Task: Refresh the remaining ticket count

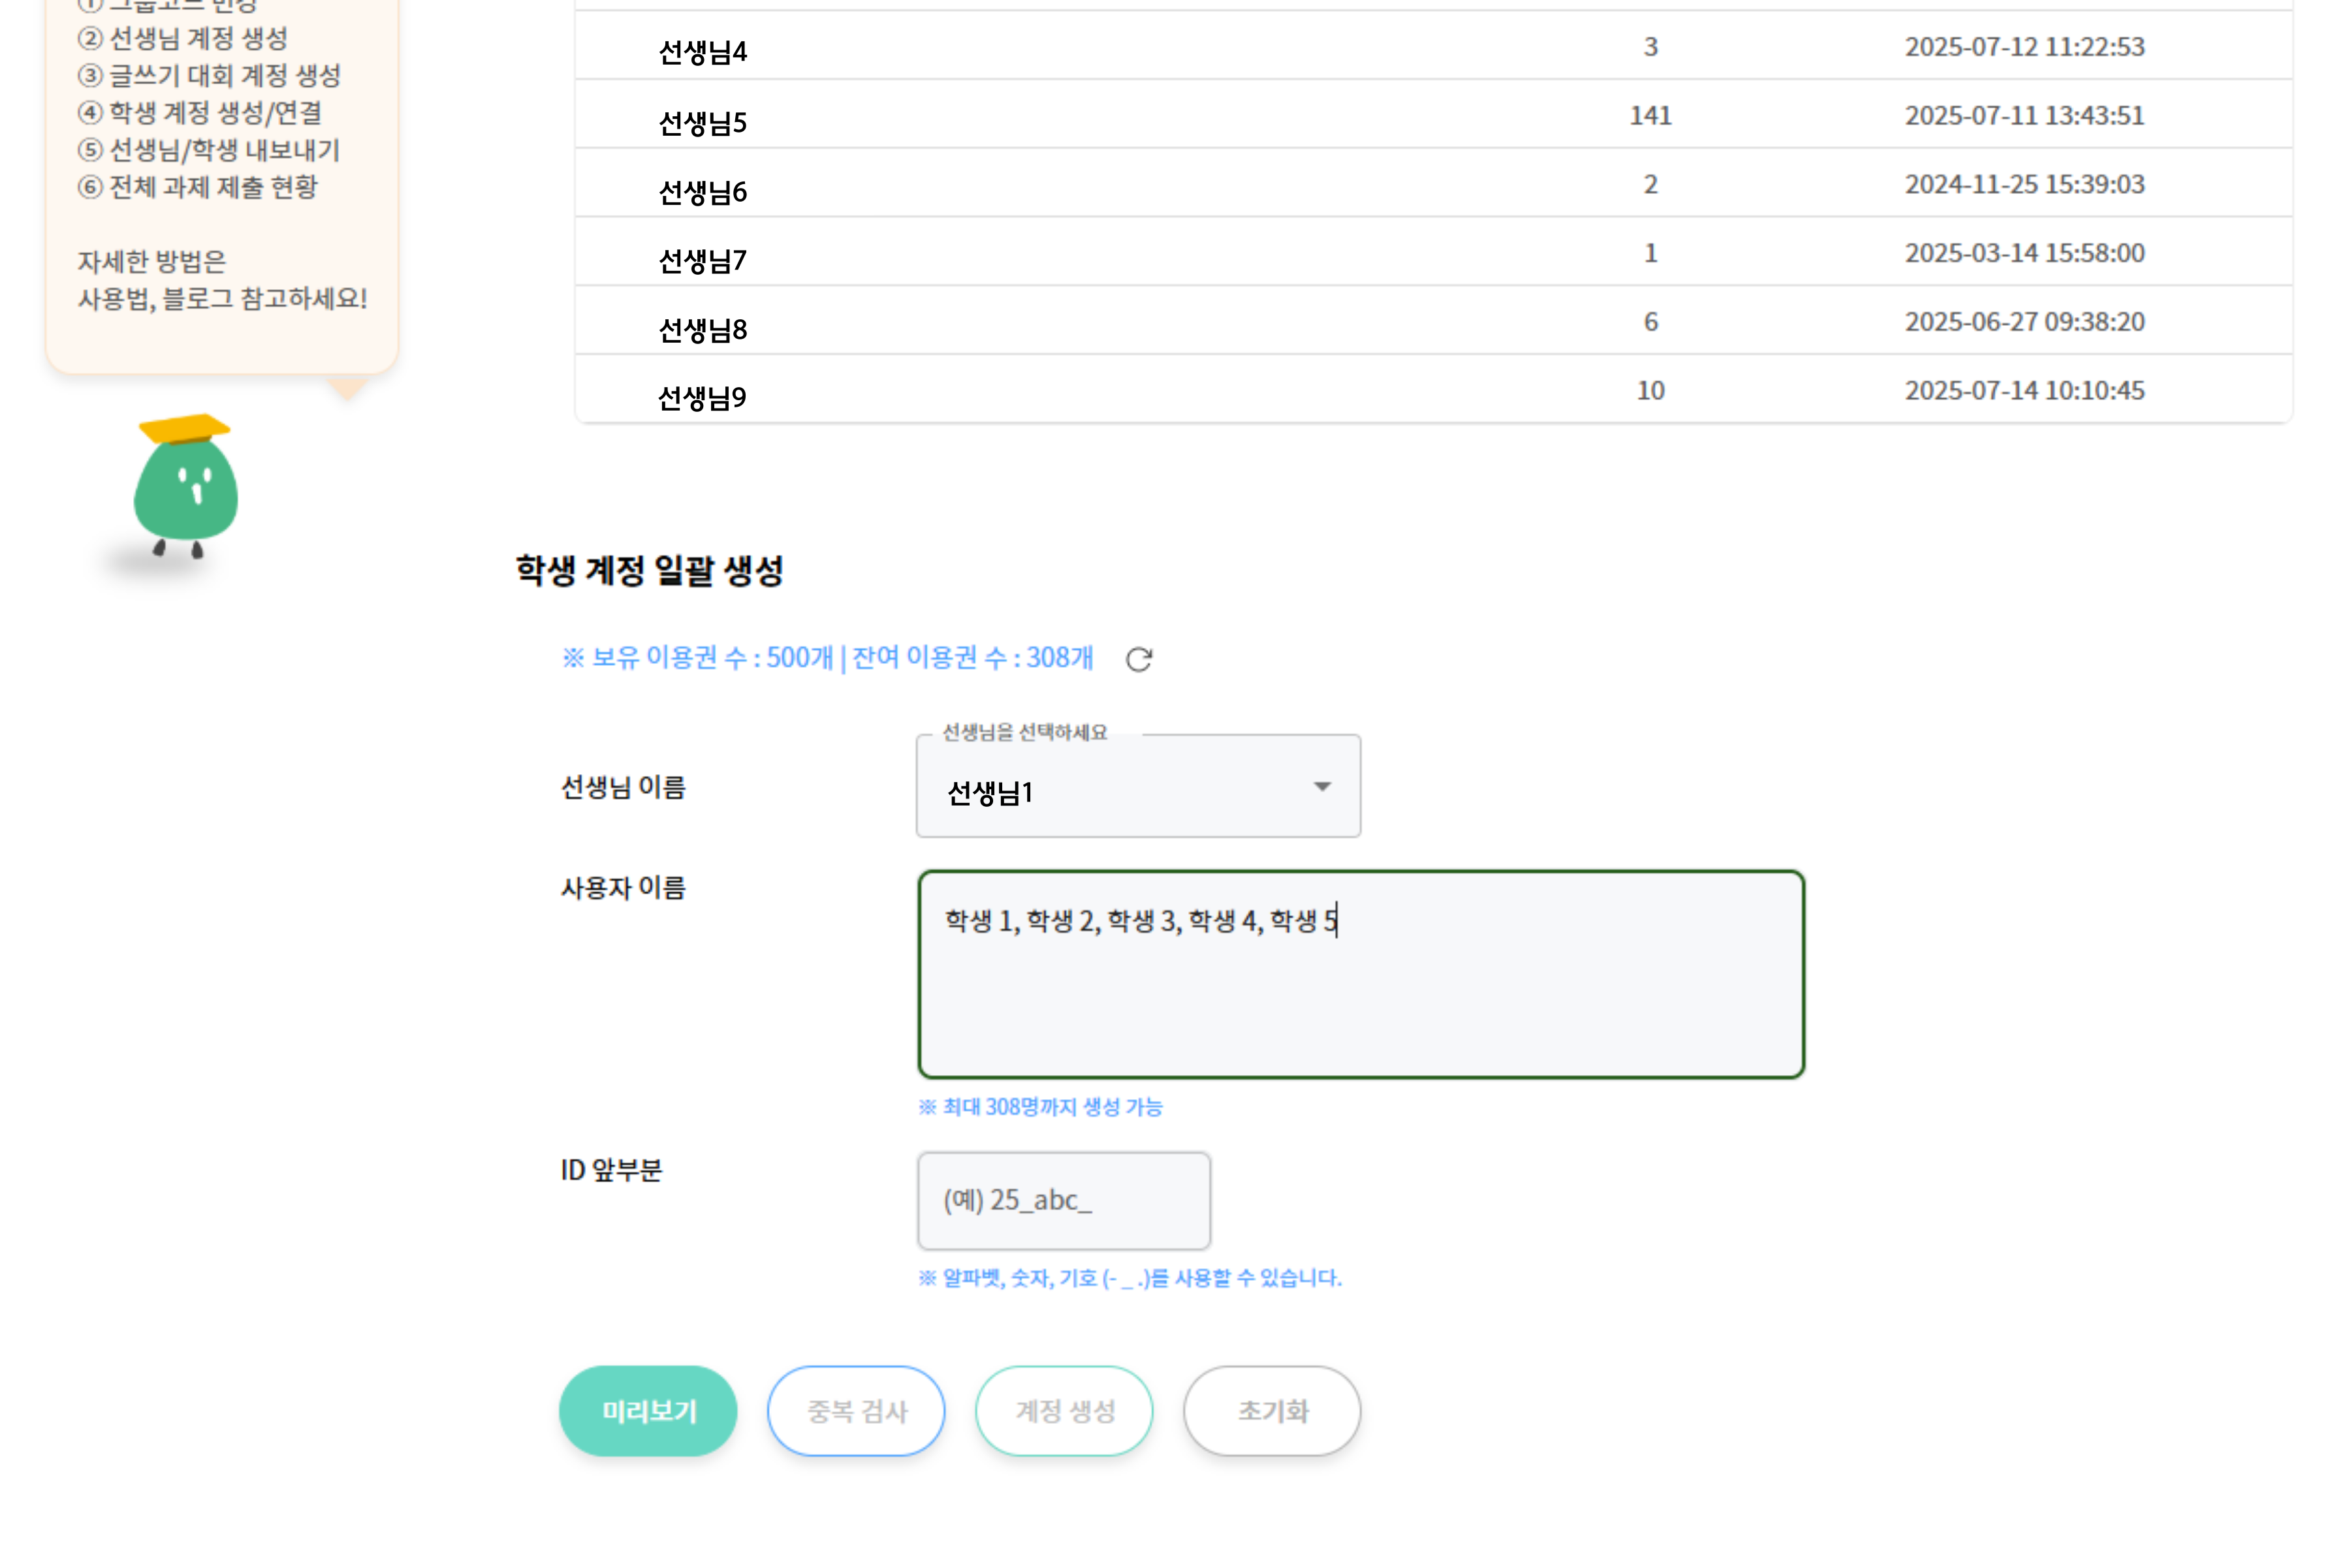Action: [x=1140, y=659]
